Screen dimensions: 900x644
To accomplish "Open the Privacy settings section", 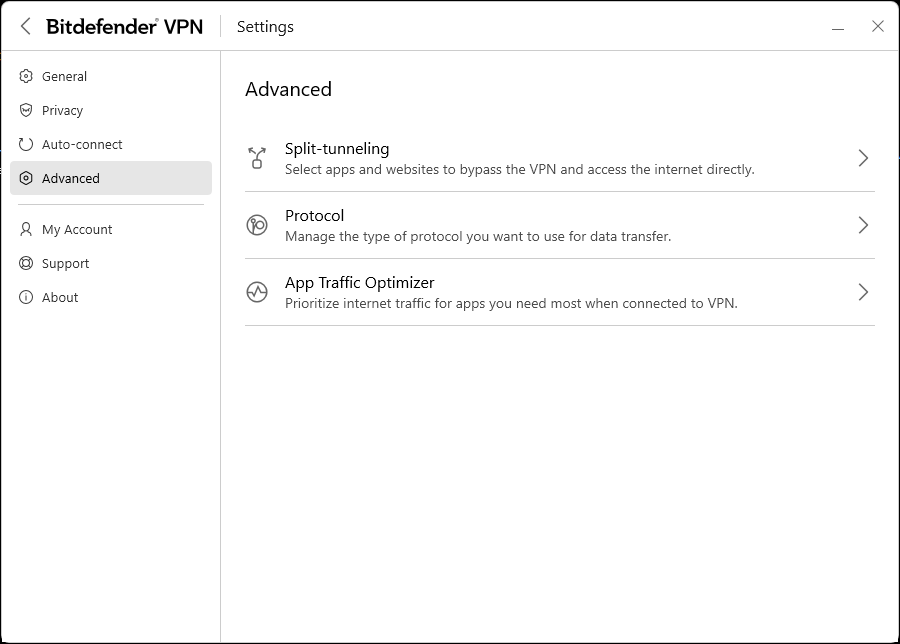I will tap(62, 110).
